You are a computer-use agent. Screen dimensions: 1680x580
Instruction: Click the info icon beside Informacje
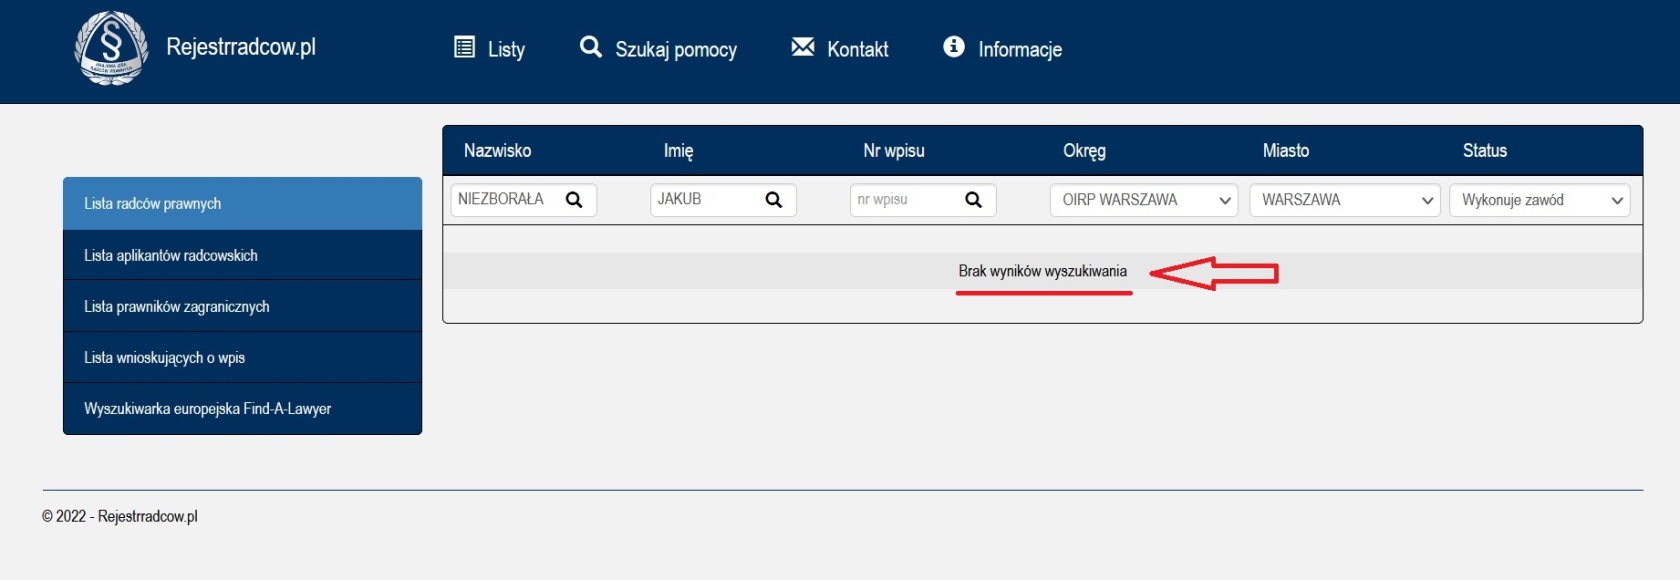point(954,47)
